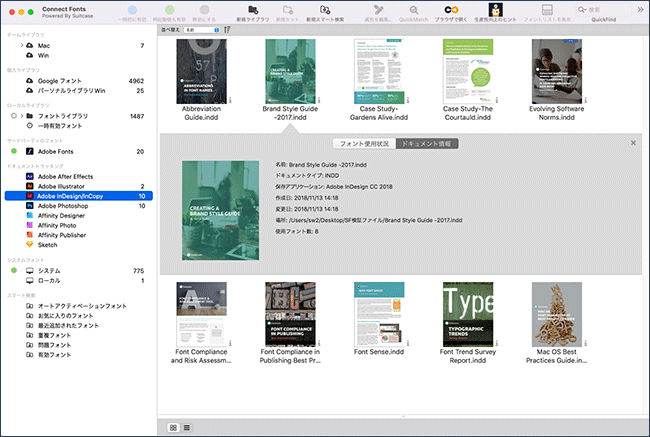Screen dimensions: 650x437
Task: Click info icon beside Abbreviation Guide thumbnail
Action: tap(230, 100)
